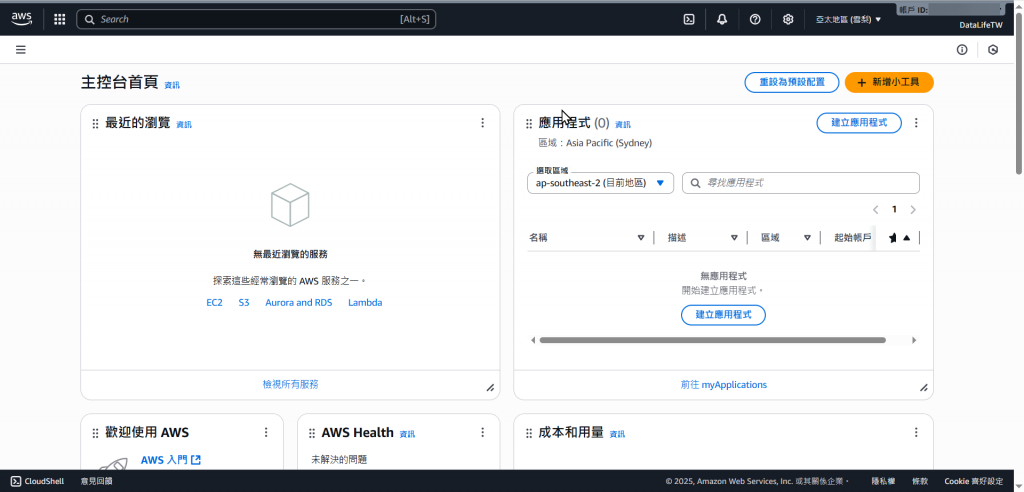Open the EC2 service link
The image size is (1024, 492).
(x=214, y=303)
